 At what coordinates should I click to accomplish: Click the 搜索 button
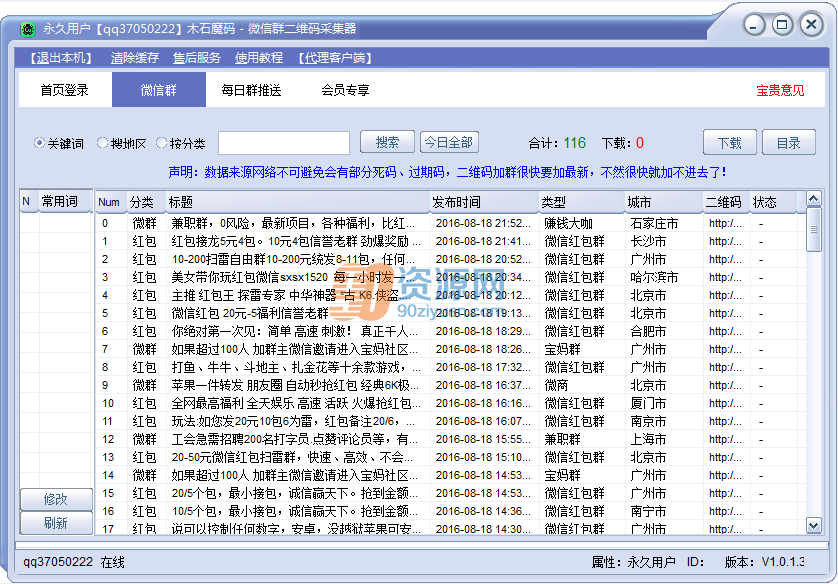click(387, 142)
